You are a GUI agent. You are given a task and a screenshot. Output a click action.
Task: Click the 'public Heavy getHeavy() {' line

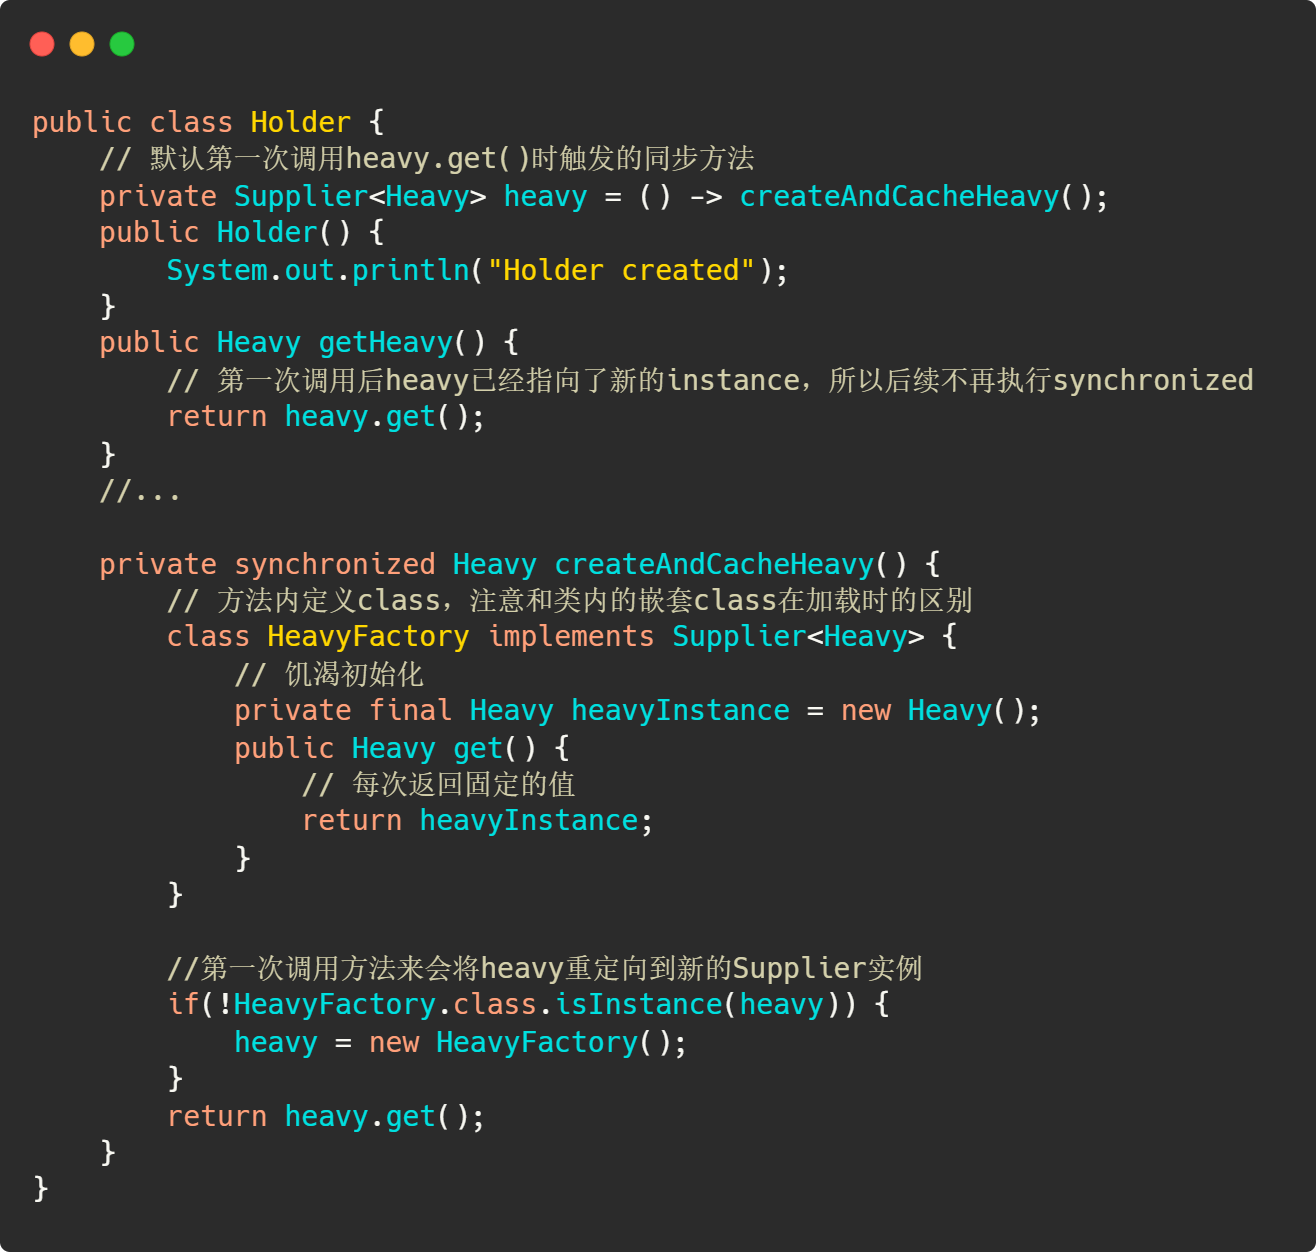click(309, 343)
